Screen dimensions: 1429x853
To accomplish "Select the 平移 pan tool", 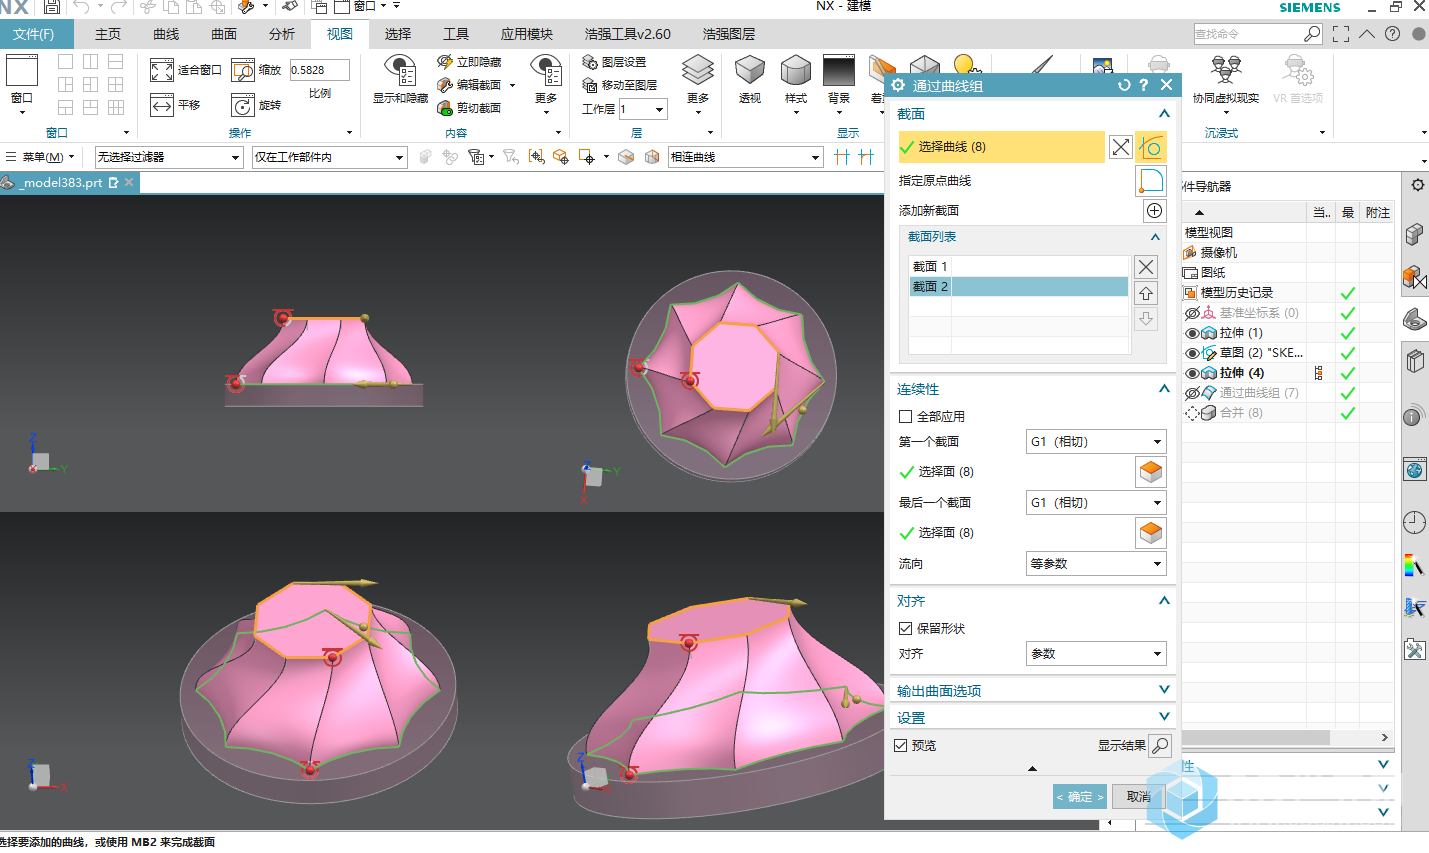I will click(x=162, y=105).
